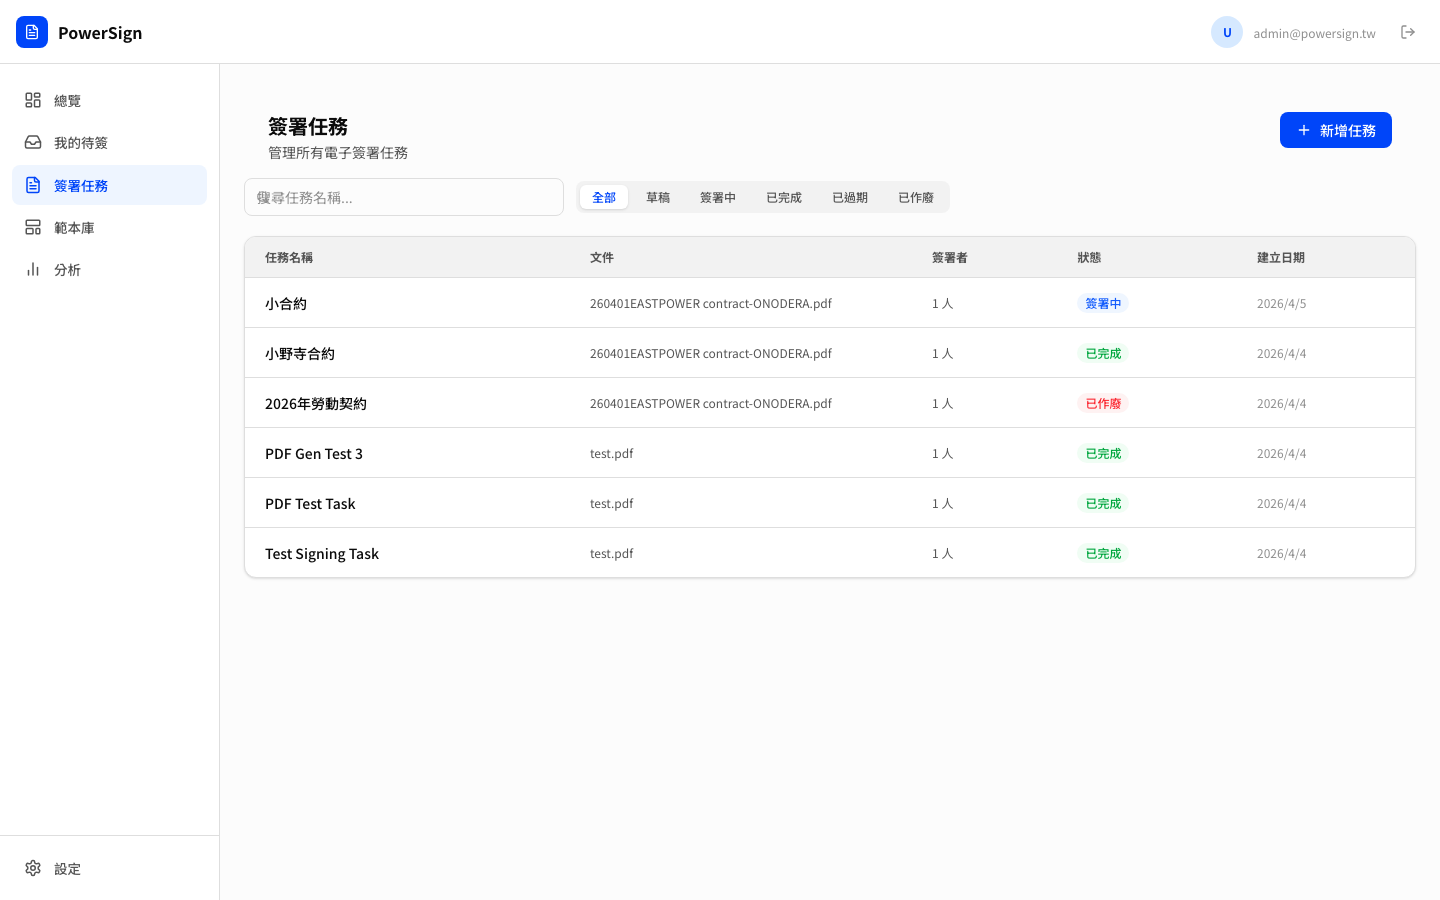
Task: Open the 分析 bar chart icon
Action: tap(33, 269)
